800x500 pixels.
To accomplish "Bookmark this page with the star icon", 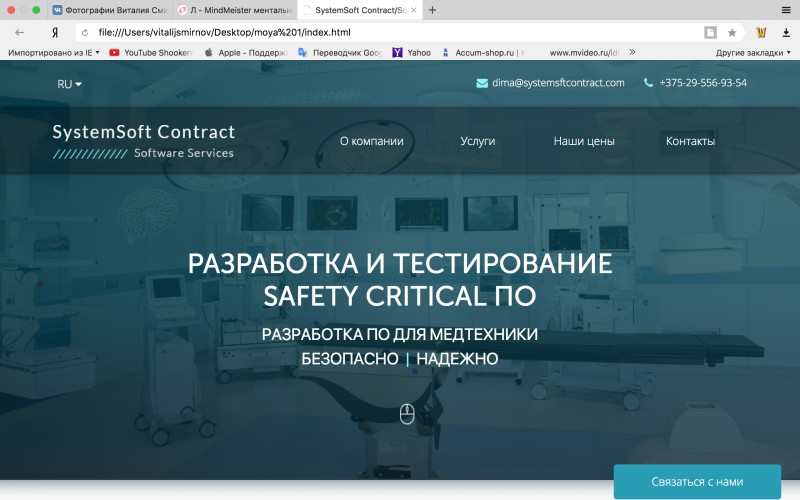I will point(732,33).
